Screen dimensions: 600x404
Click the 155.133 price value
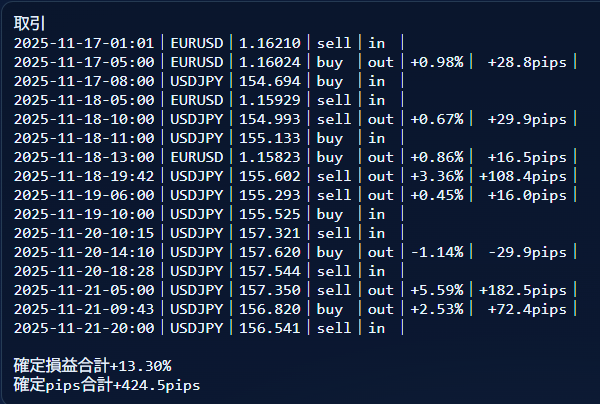[270, 138]
